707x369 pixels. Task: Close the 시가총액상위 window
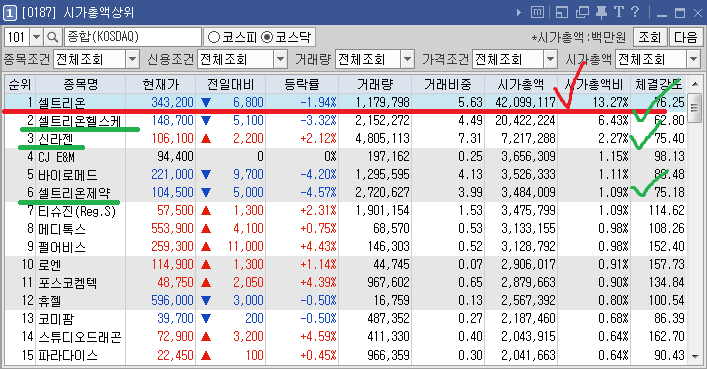(697, 13)
